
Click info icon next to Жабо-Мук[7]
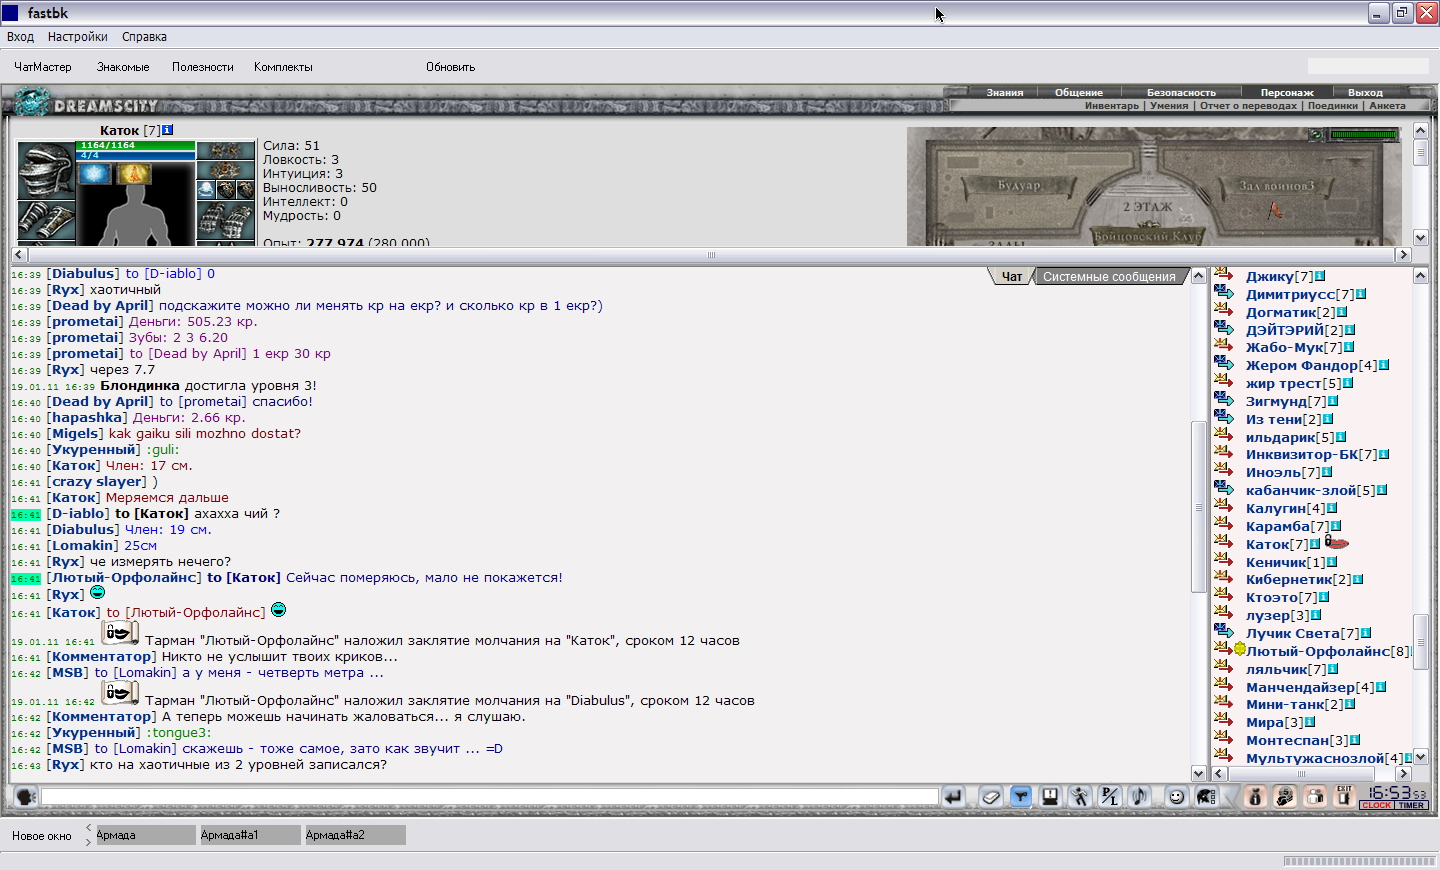click(x=1349, y=347)
